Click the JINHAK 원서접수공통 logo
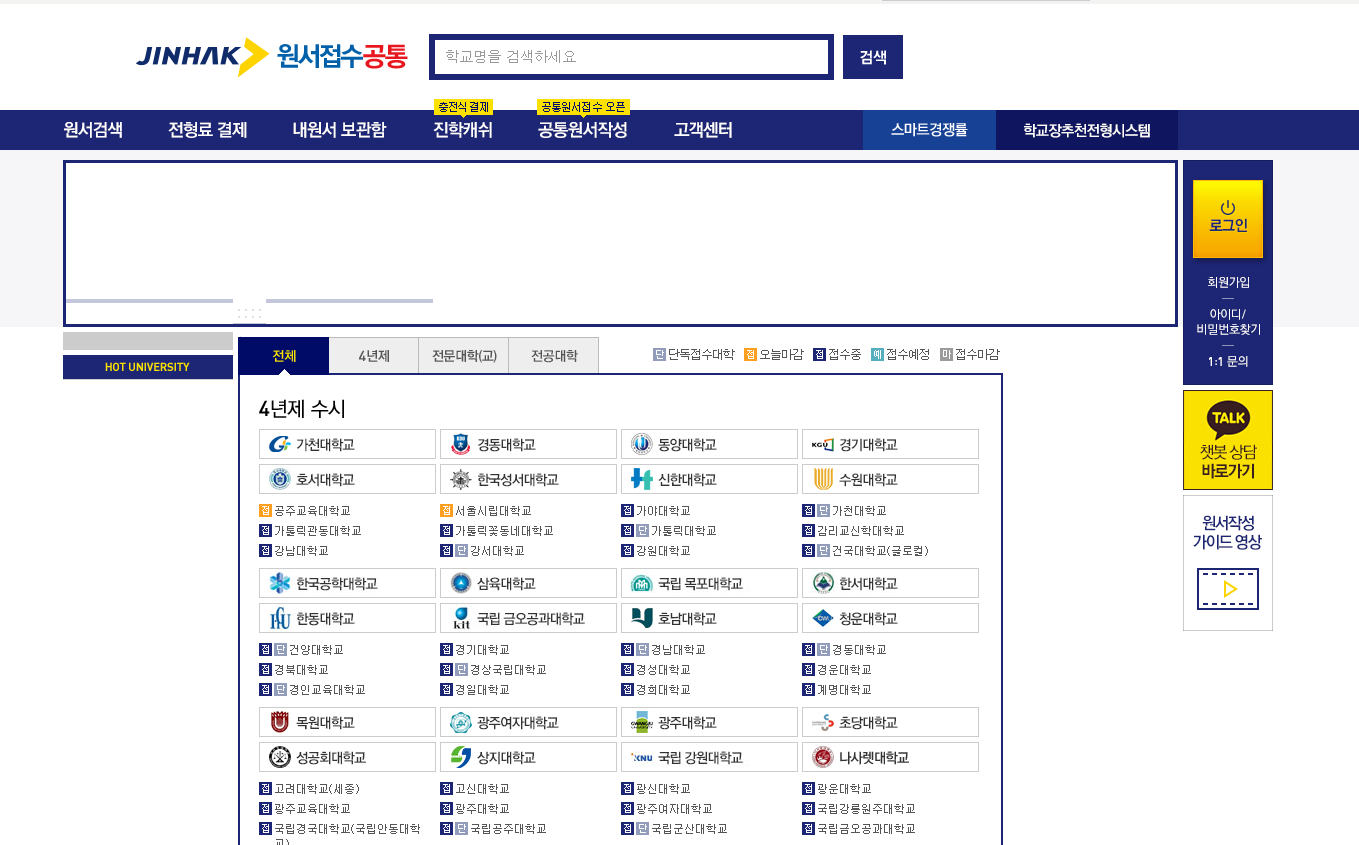1359x845 pixels. click(272, 57)
